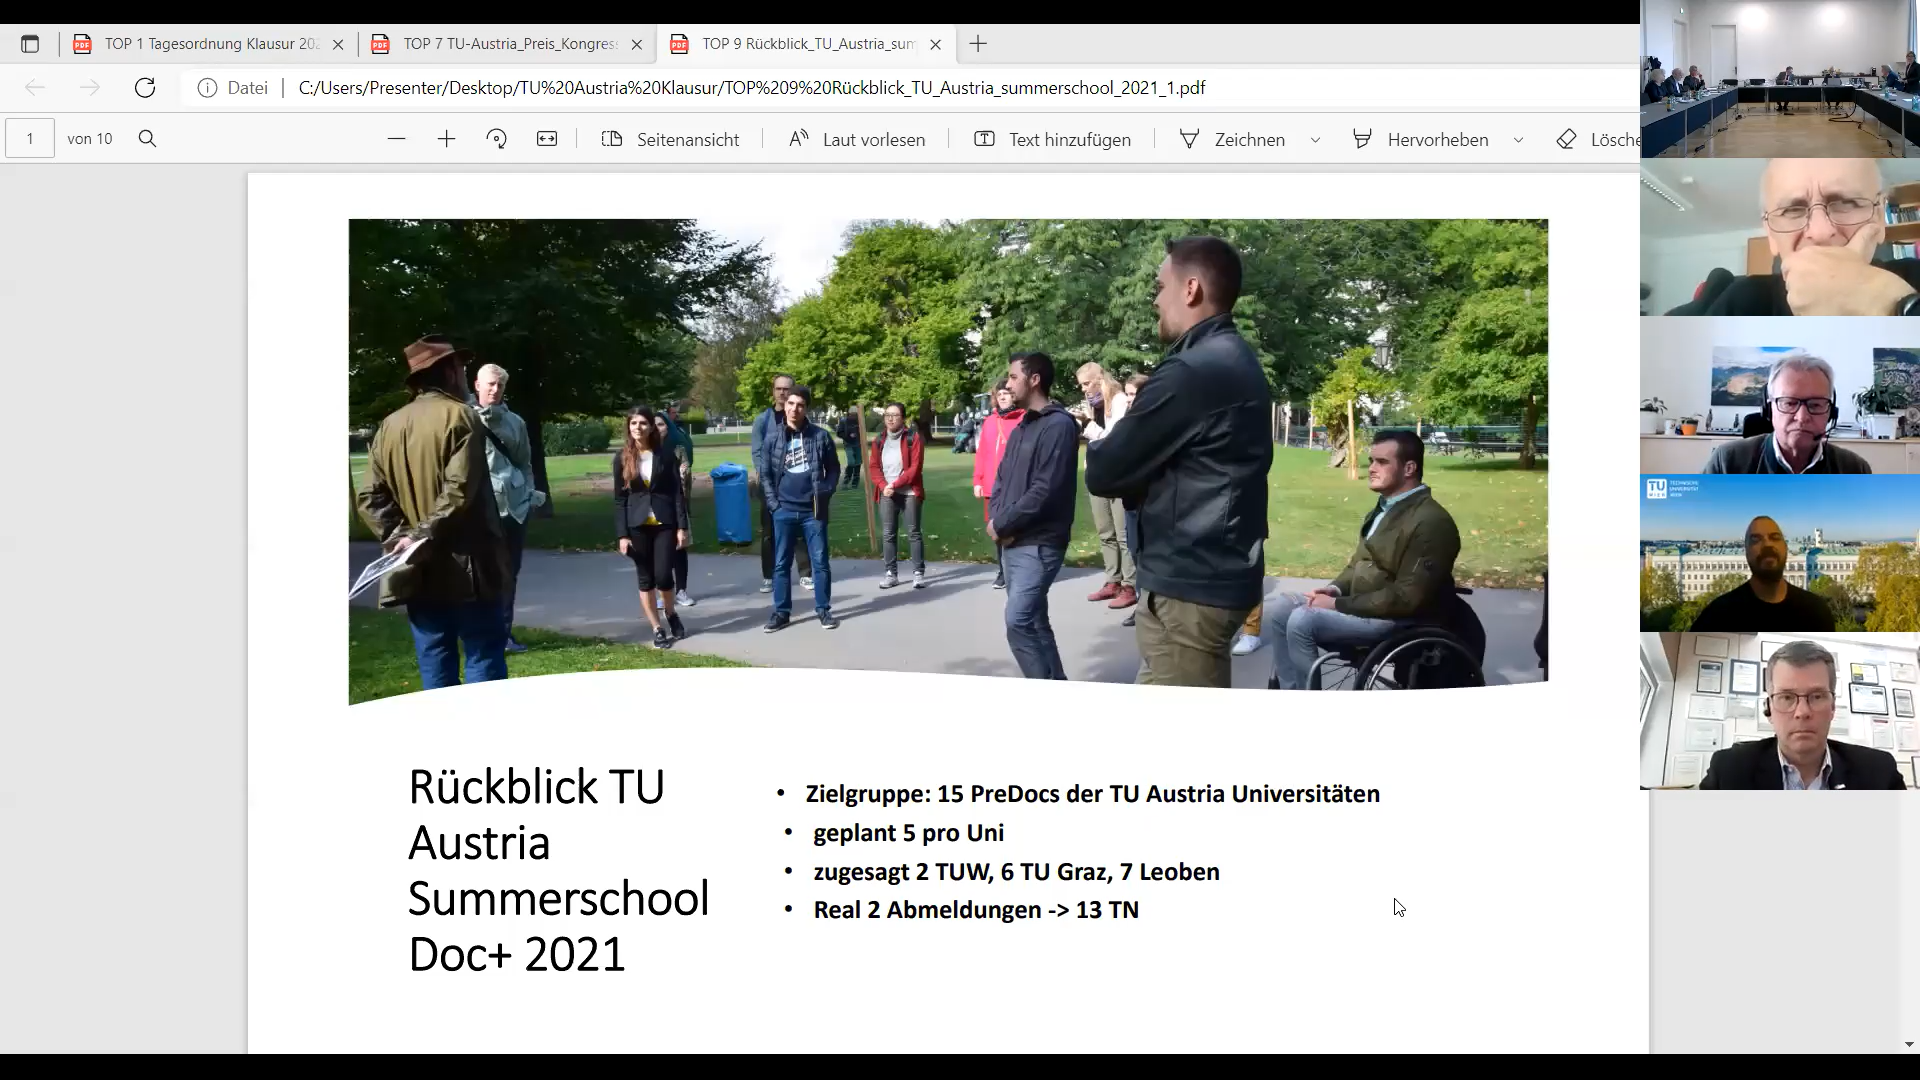Reload the current page

[x=145, y=88]
